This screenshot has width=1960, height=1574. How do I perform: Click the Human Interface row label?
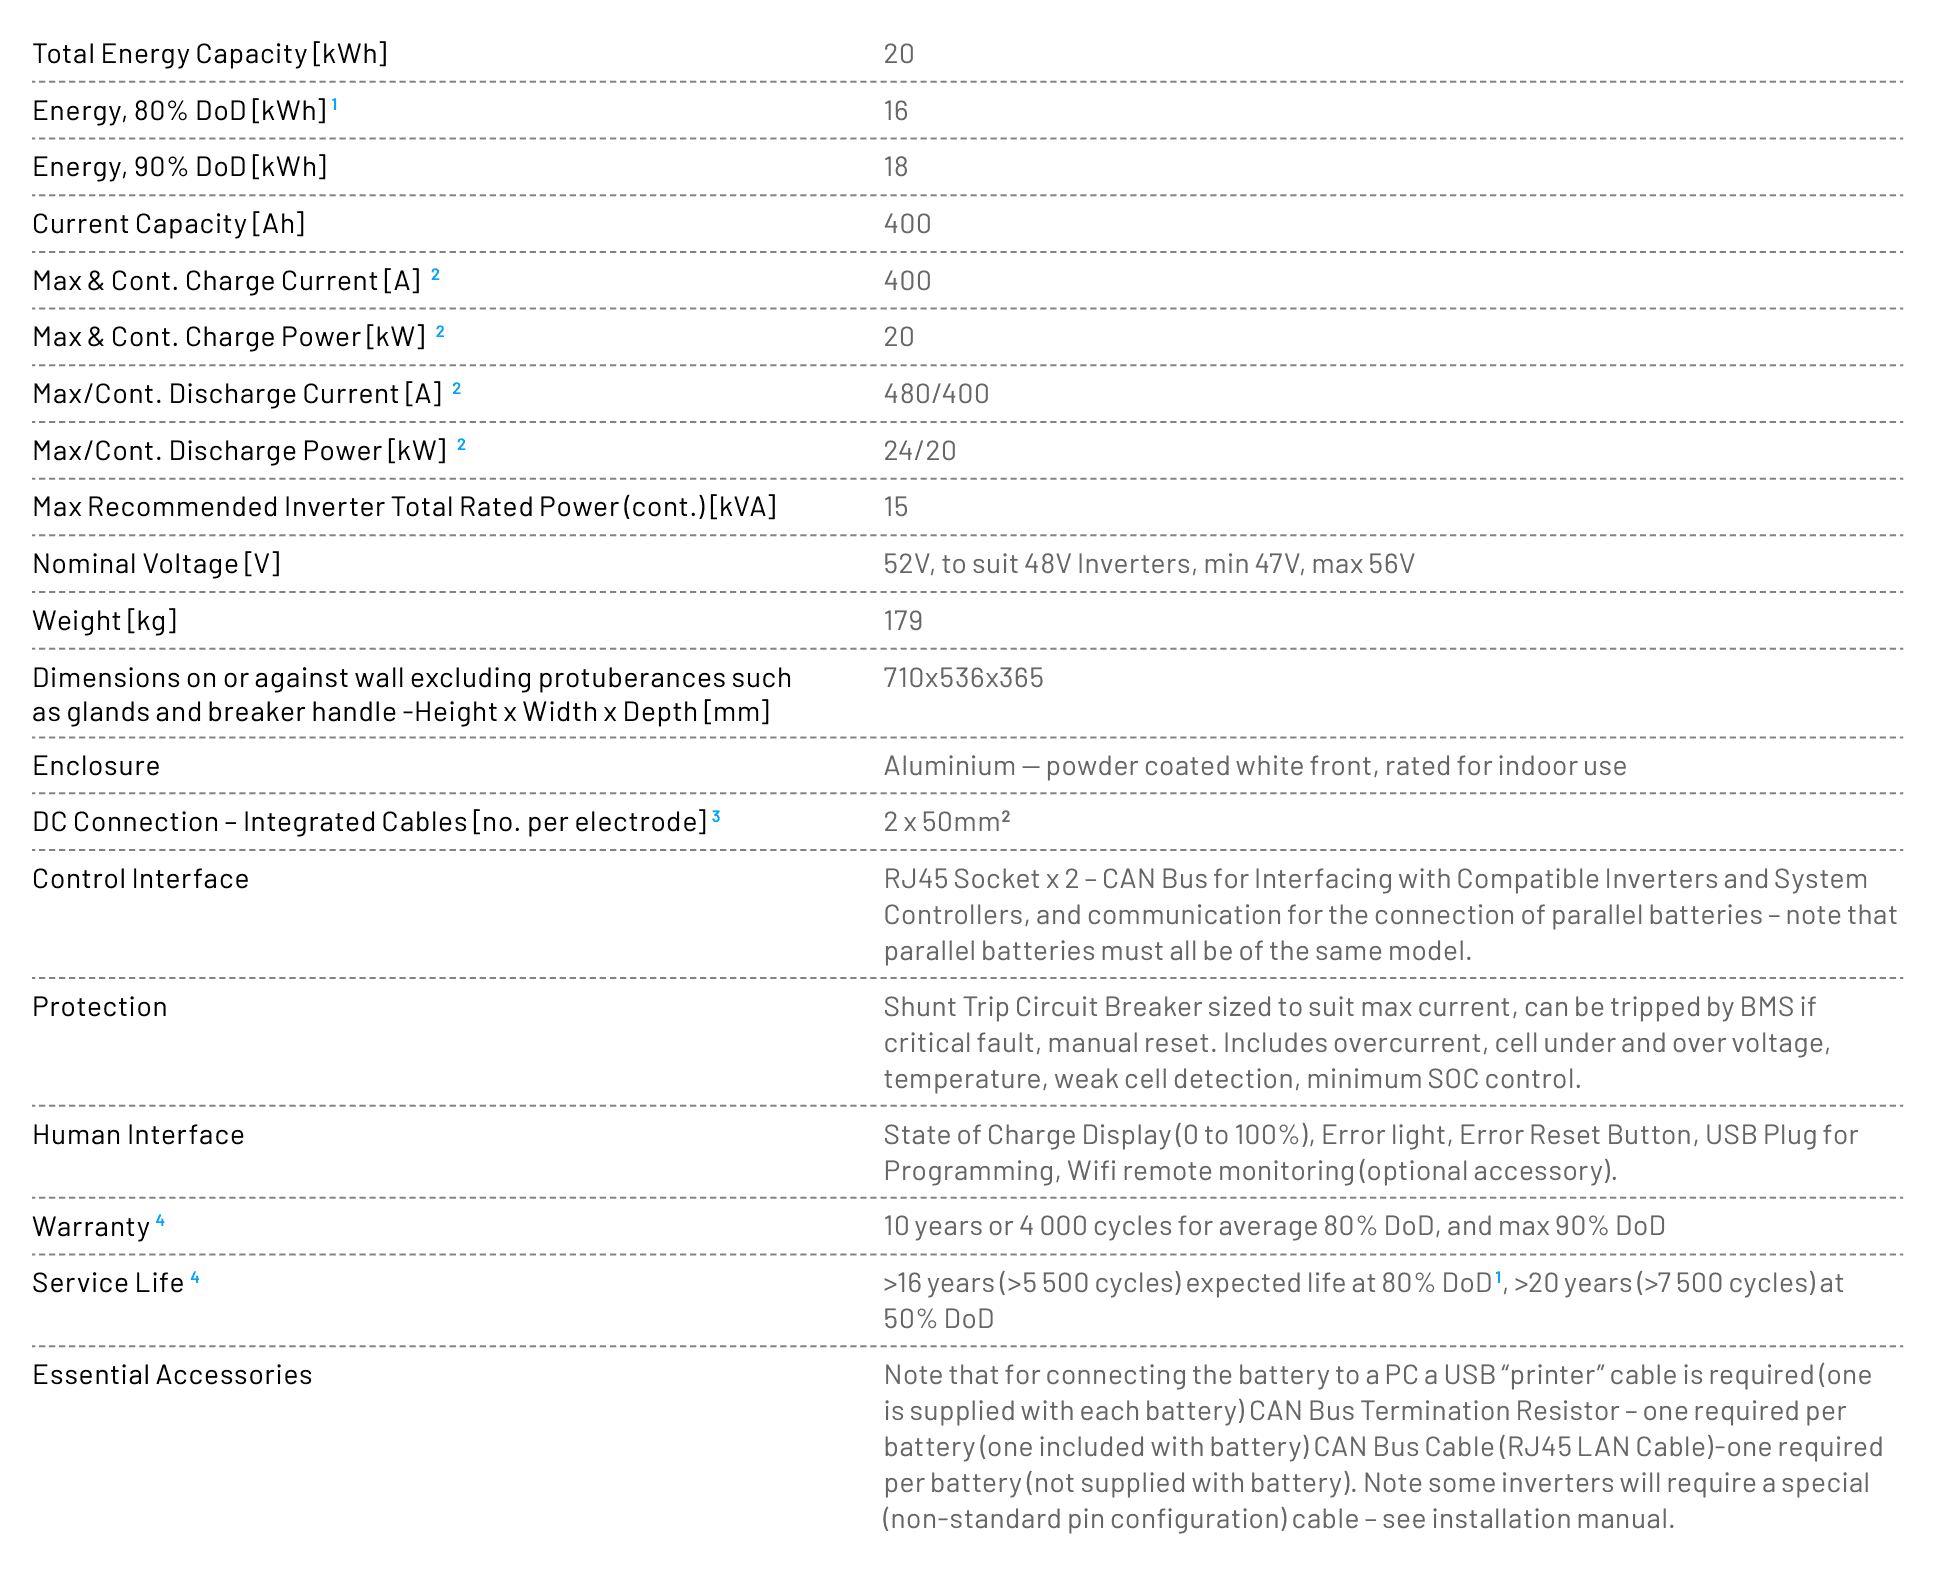(138, 1135)
